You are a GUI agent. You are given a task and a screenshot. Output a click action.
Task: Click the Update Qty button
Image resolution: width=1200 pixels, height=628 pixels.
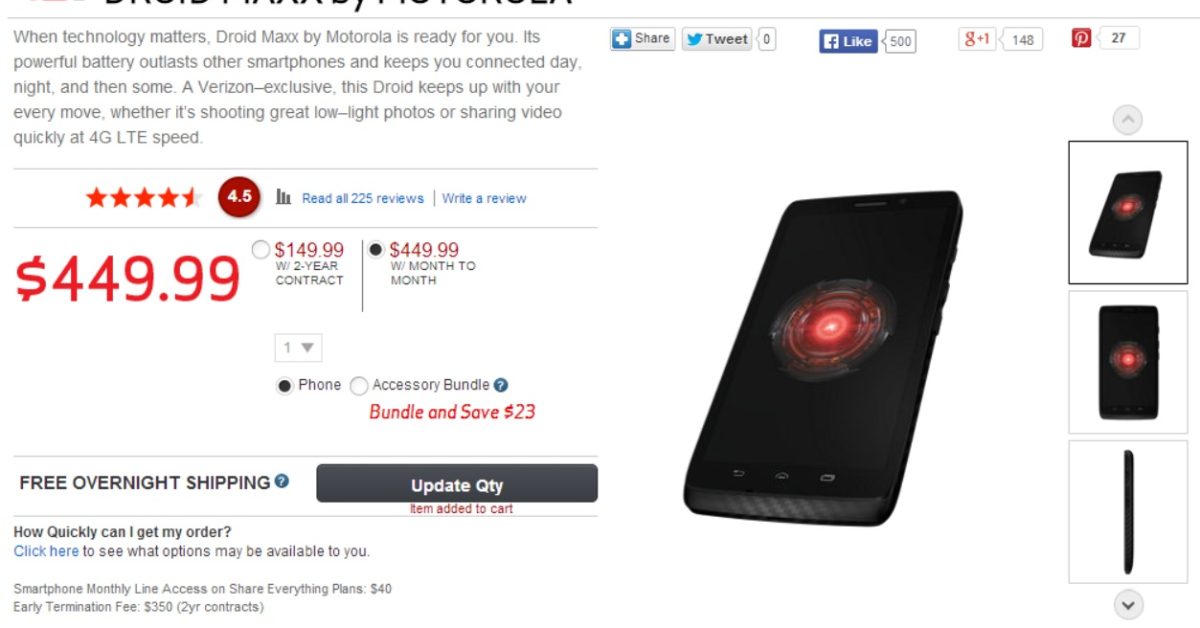pyautogui.click(x=457, y=484)
